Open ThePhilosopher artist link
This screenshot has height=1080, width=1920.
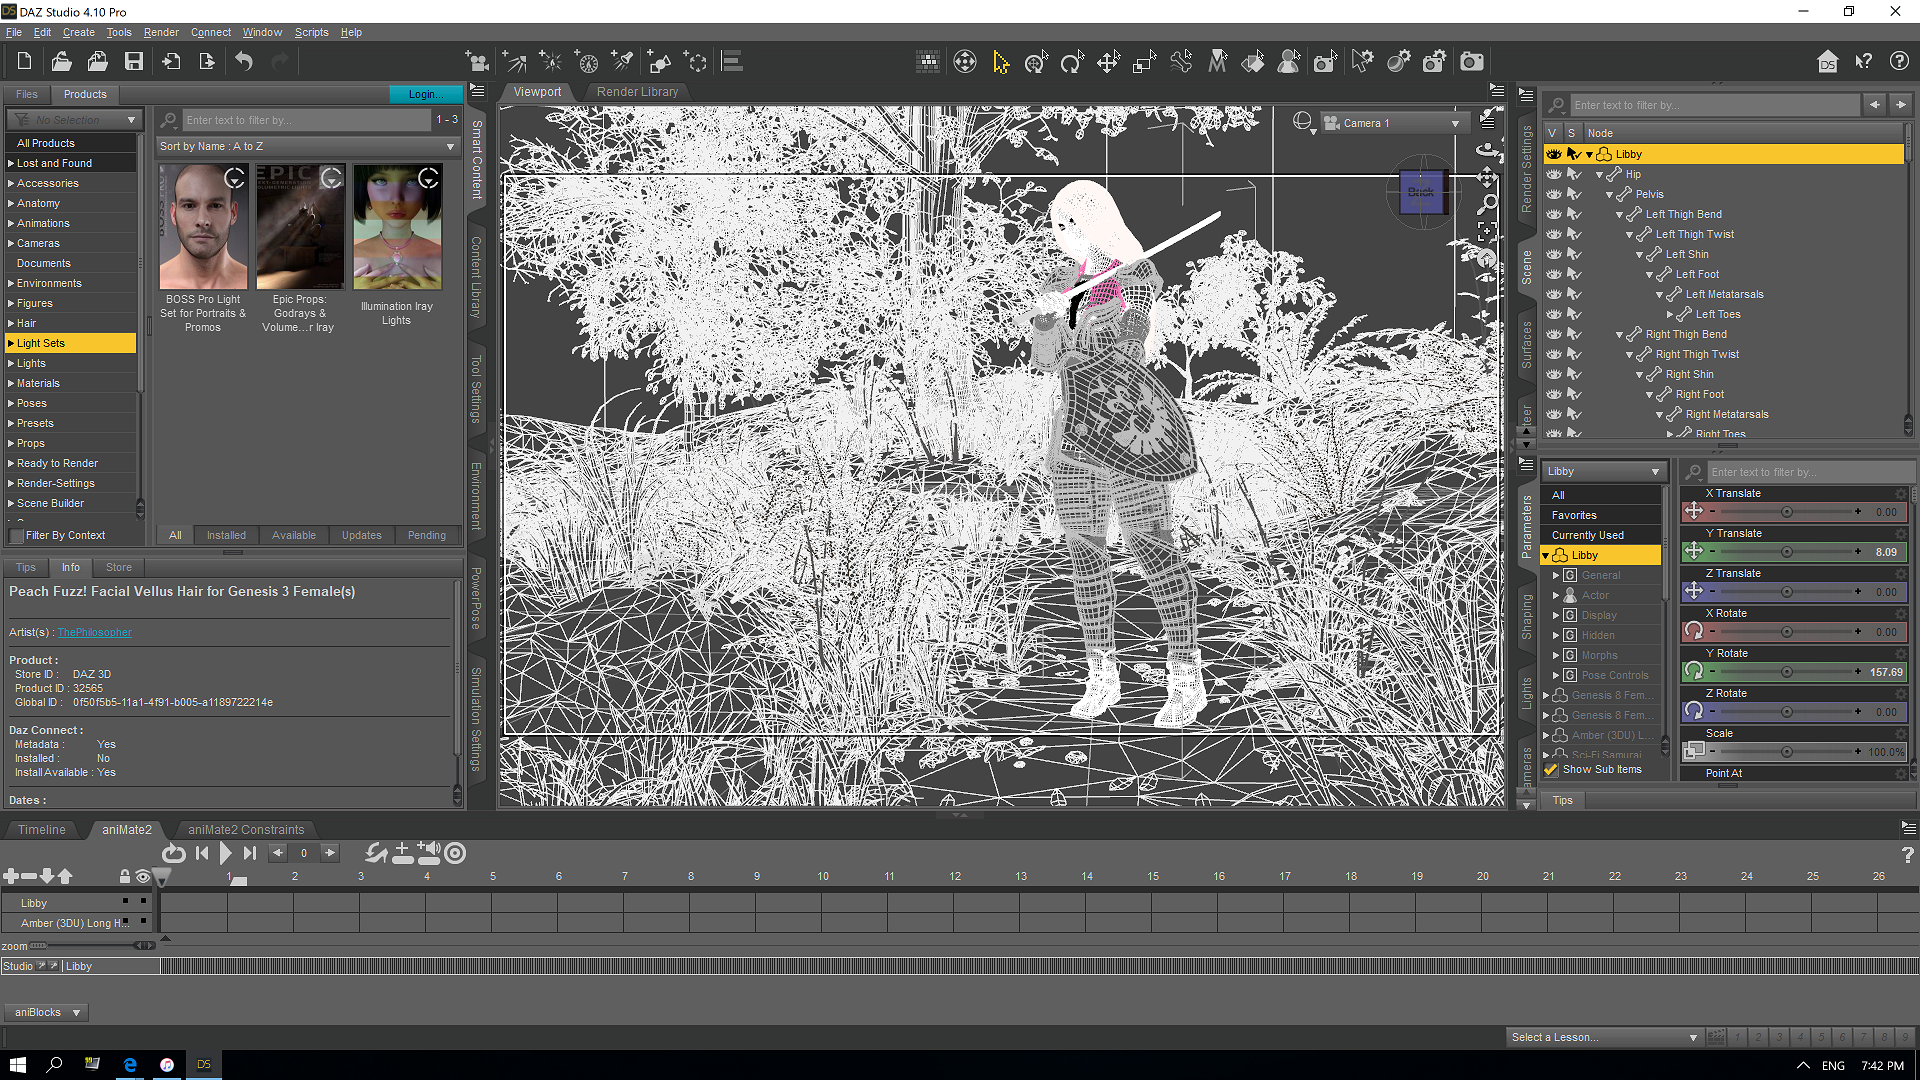(x=94, y=632)
